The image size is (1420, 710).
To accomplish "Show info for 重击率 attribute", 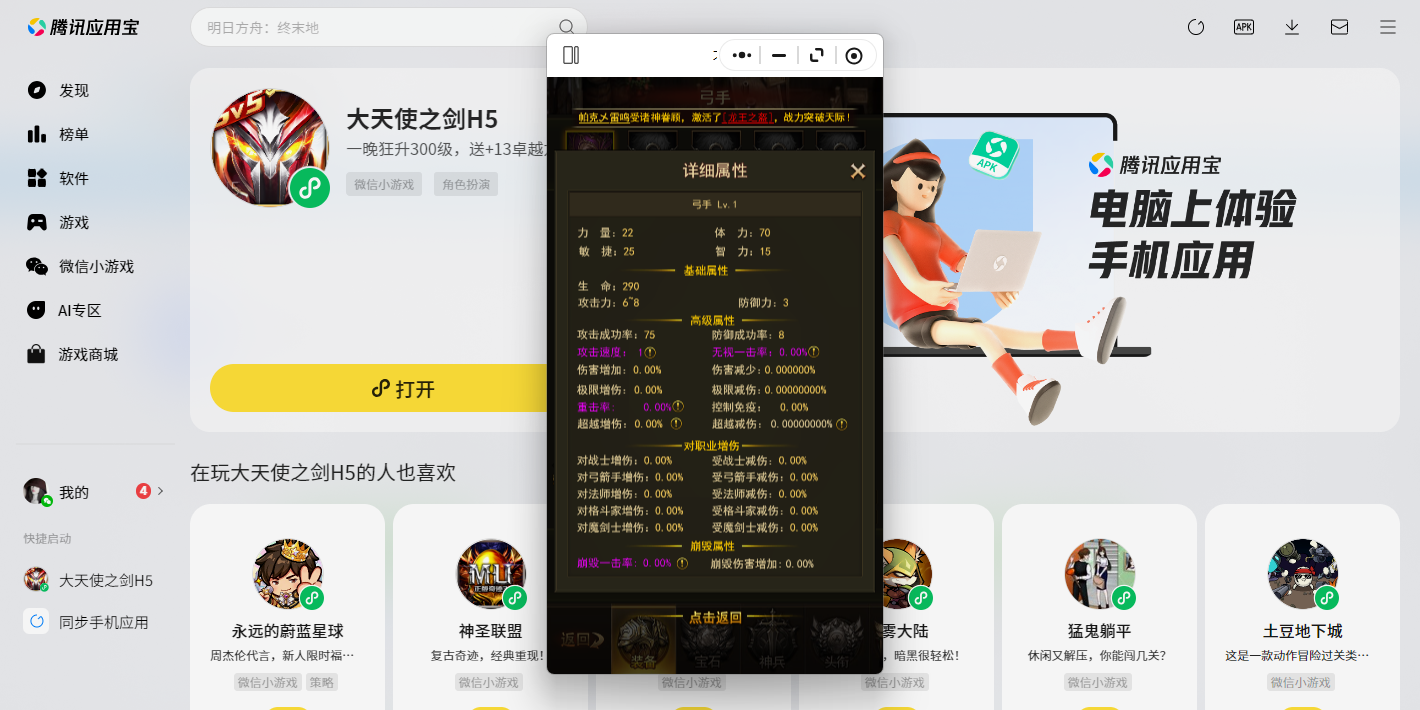I will click(x=678, y=407).
